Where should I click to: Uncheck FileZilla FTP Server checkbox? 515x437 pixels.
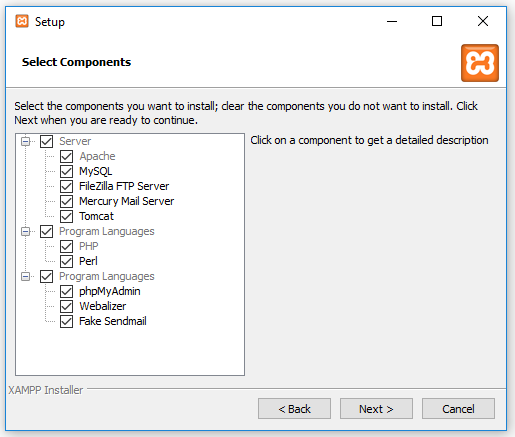(66, 186)
